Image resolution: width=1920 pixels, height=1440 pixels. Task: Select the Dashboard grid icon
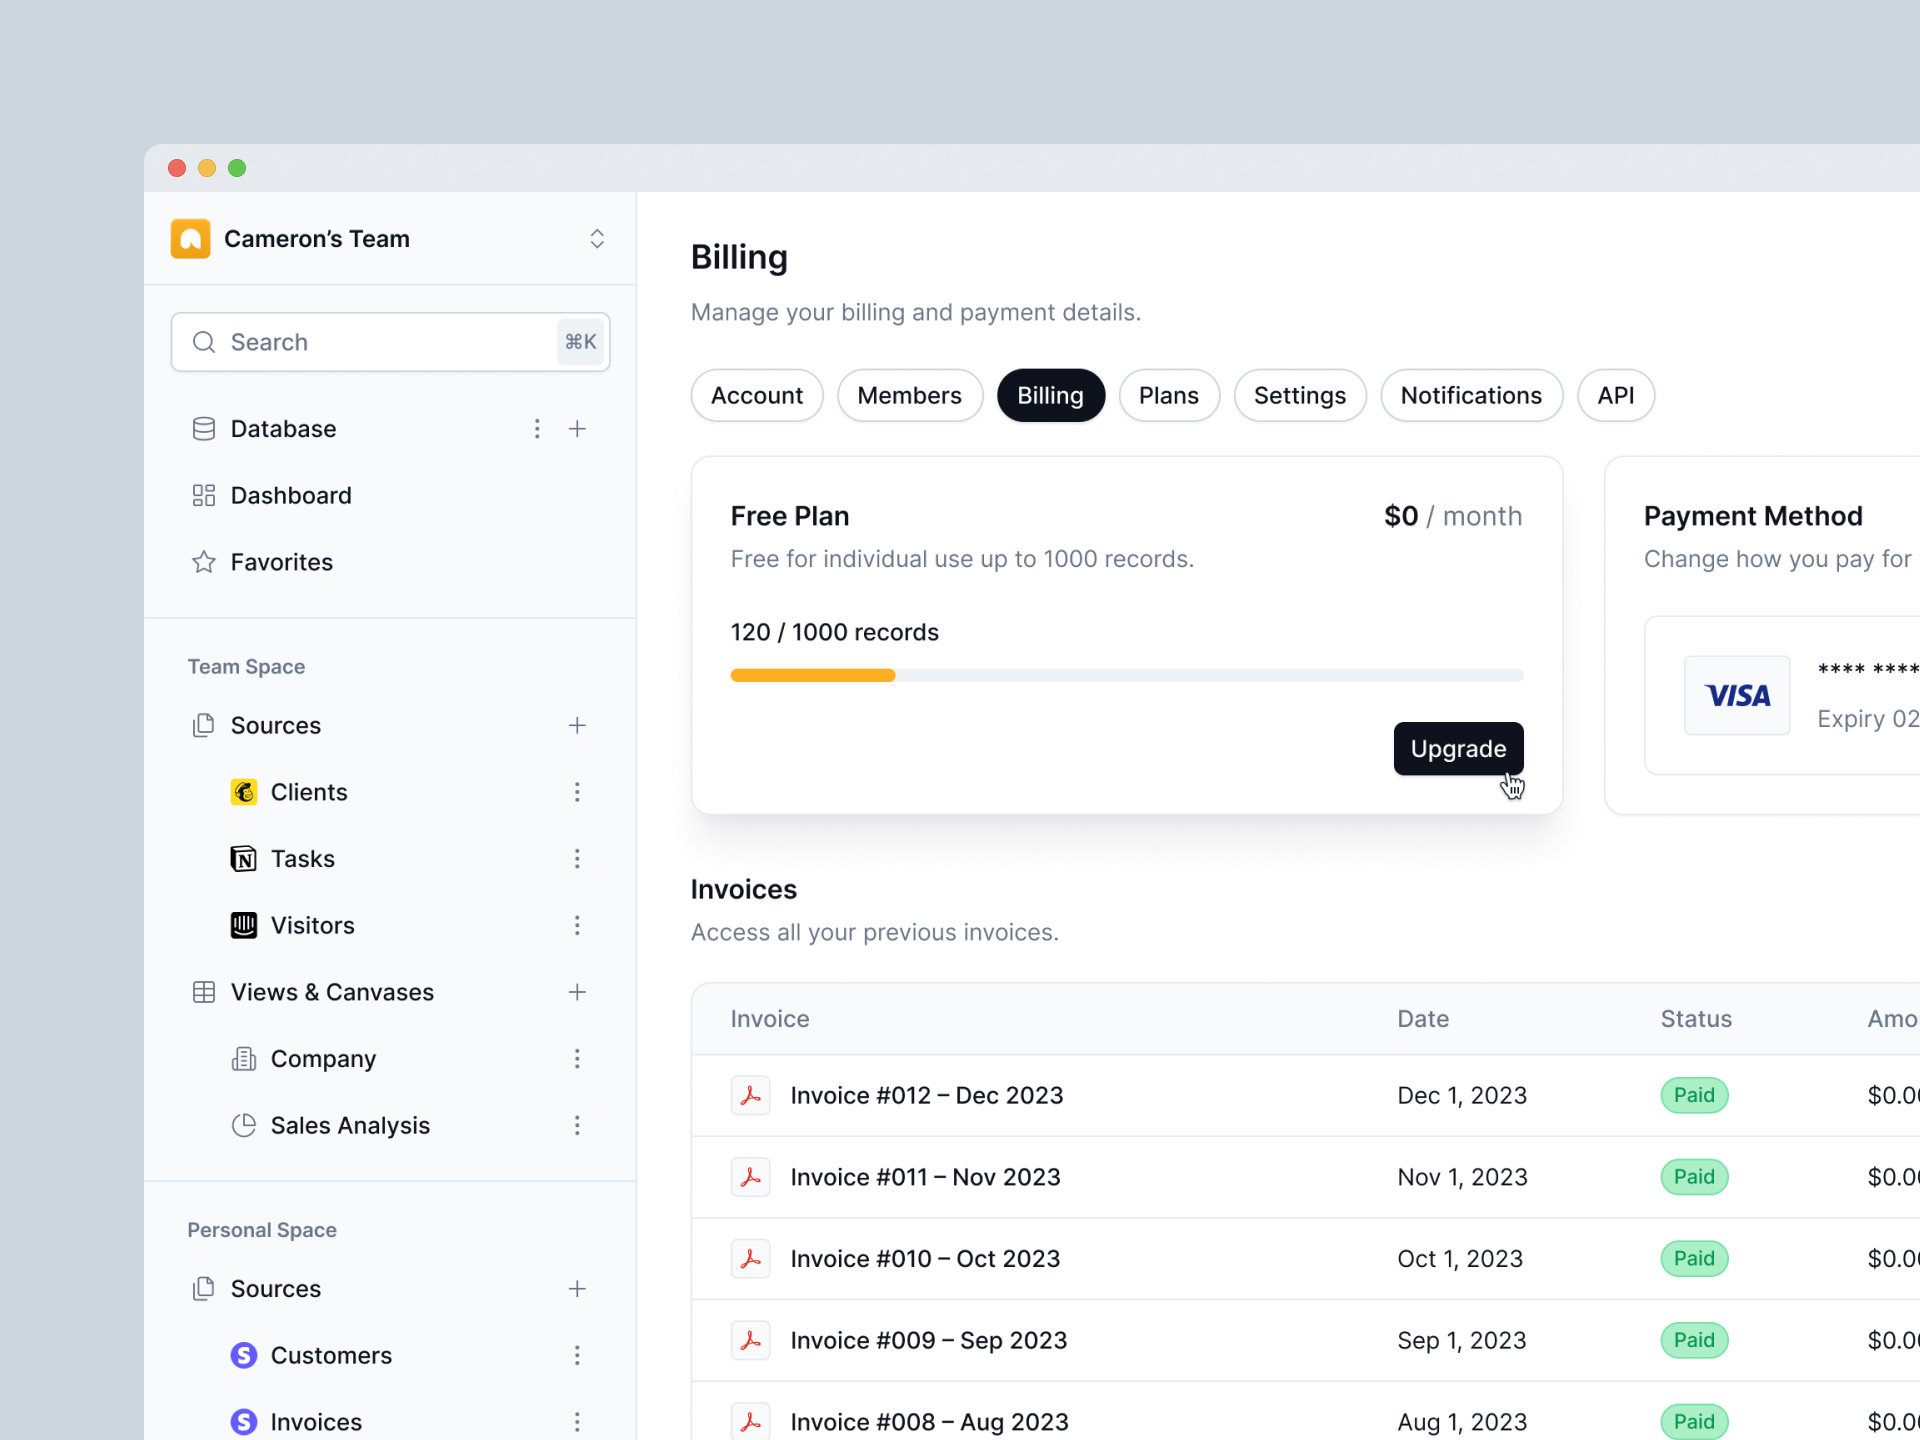pos(204,495)
